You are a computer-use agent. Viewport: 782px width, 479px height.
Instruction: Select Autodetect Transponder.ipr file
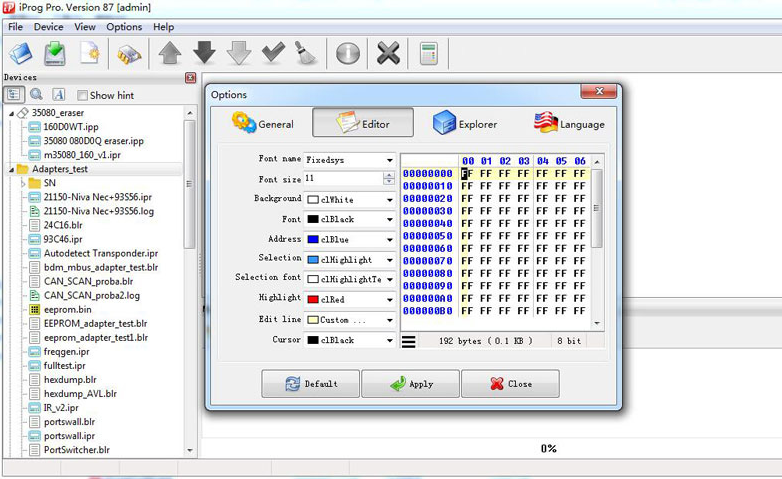101,253
